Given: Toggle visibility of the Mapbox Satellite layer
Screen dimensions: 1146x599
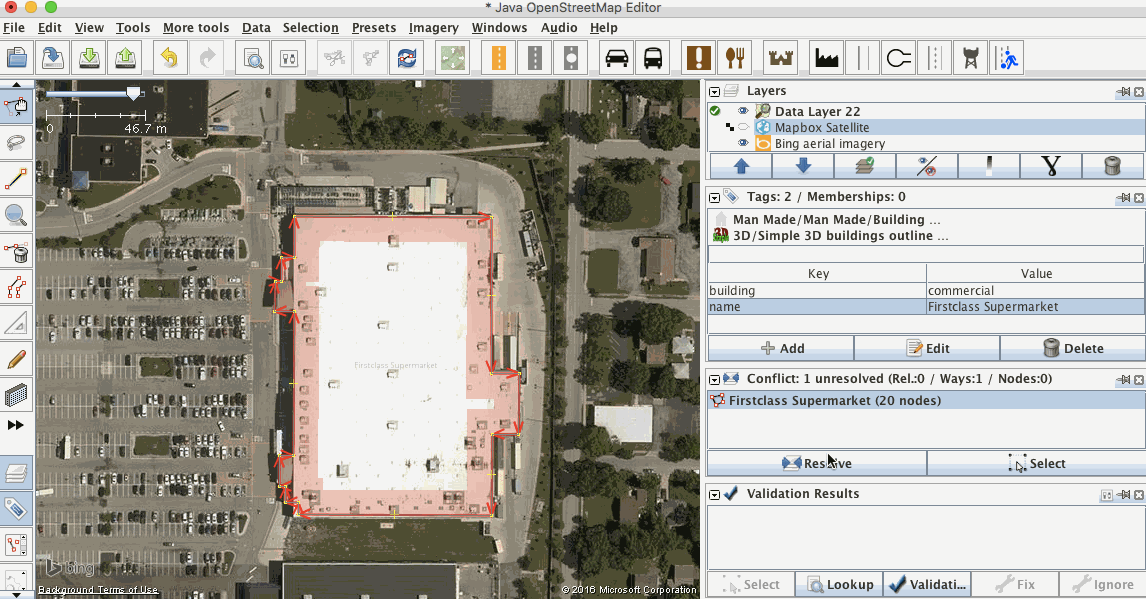Looking at the screenshot, I should tap(743, 127).
